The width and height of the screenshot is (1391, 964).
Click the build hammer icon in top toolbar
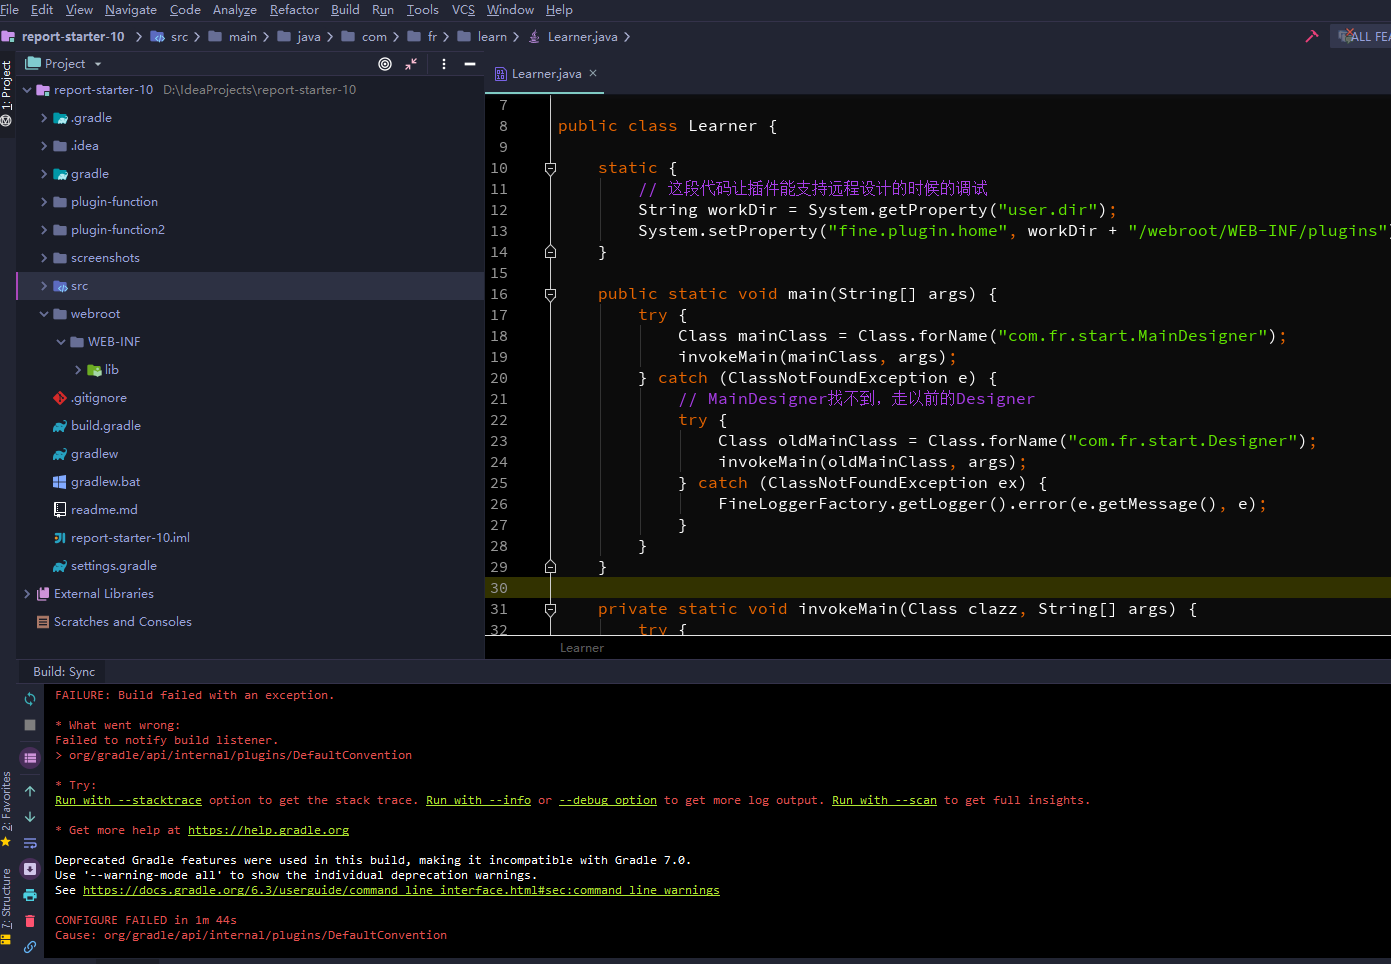1312,36
